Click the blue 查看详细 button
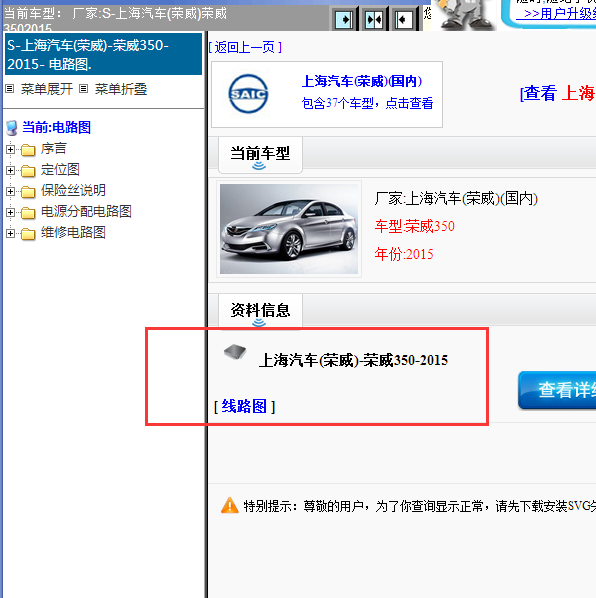 coord(557,390)
